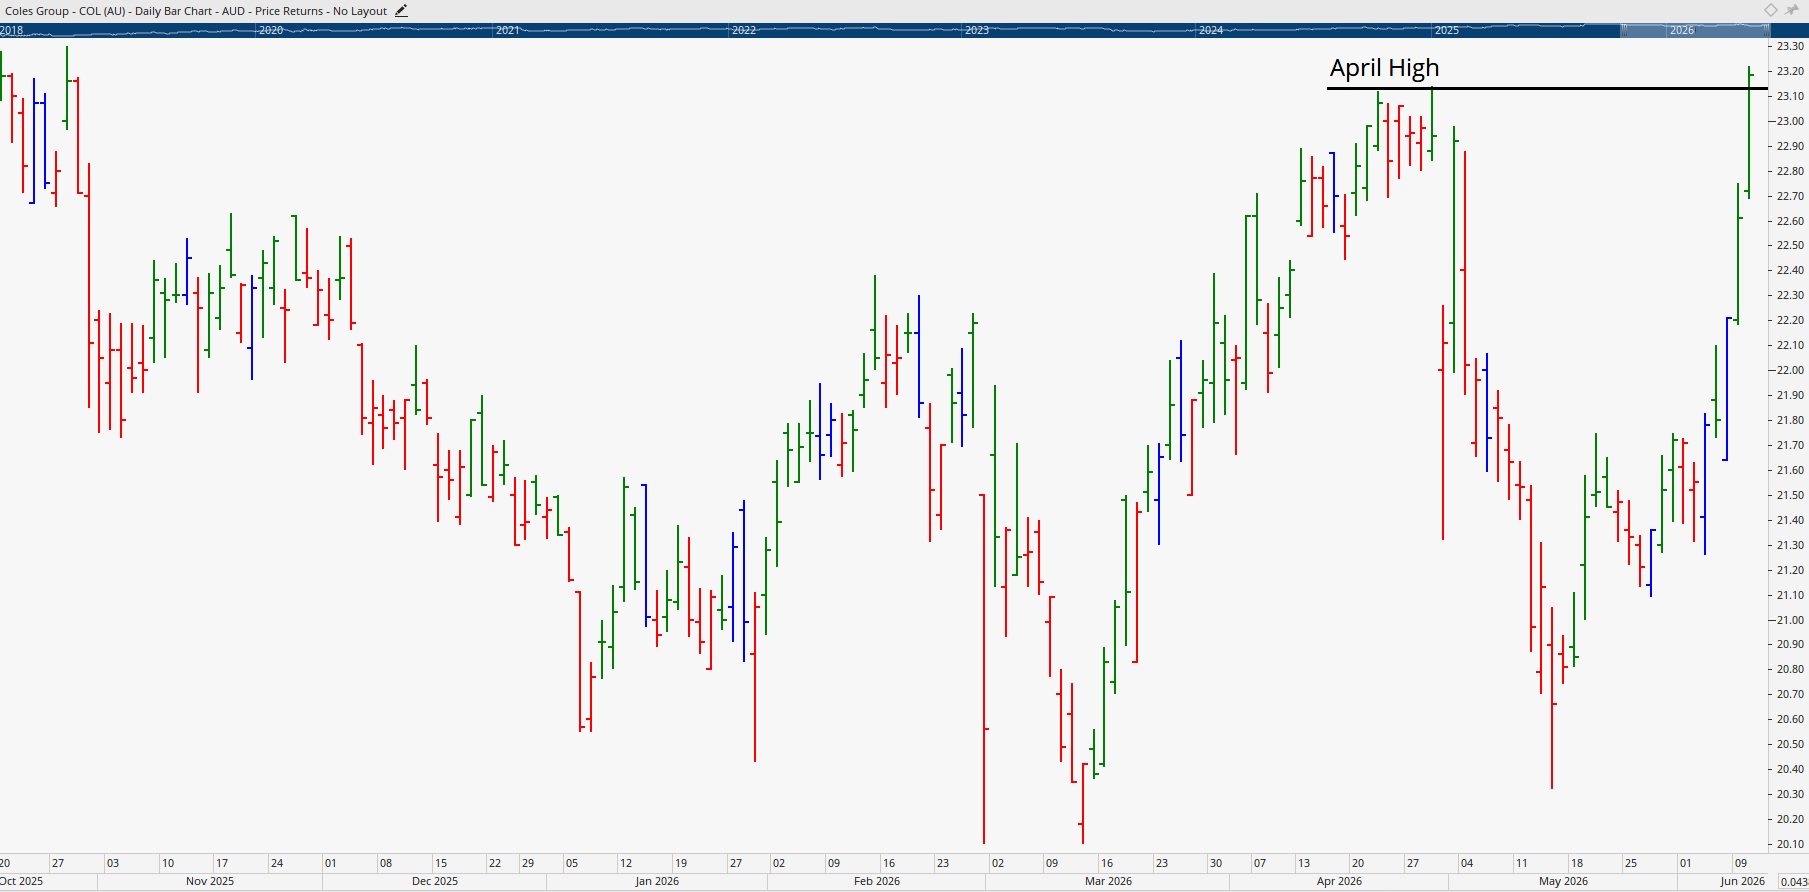This screenshot has height=892, width=1809.
Task: Select the April High horizontal line
Action: 1547,89
